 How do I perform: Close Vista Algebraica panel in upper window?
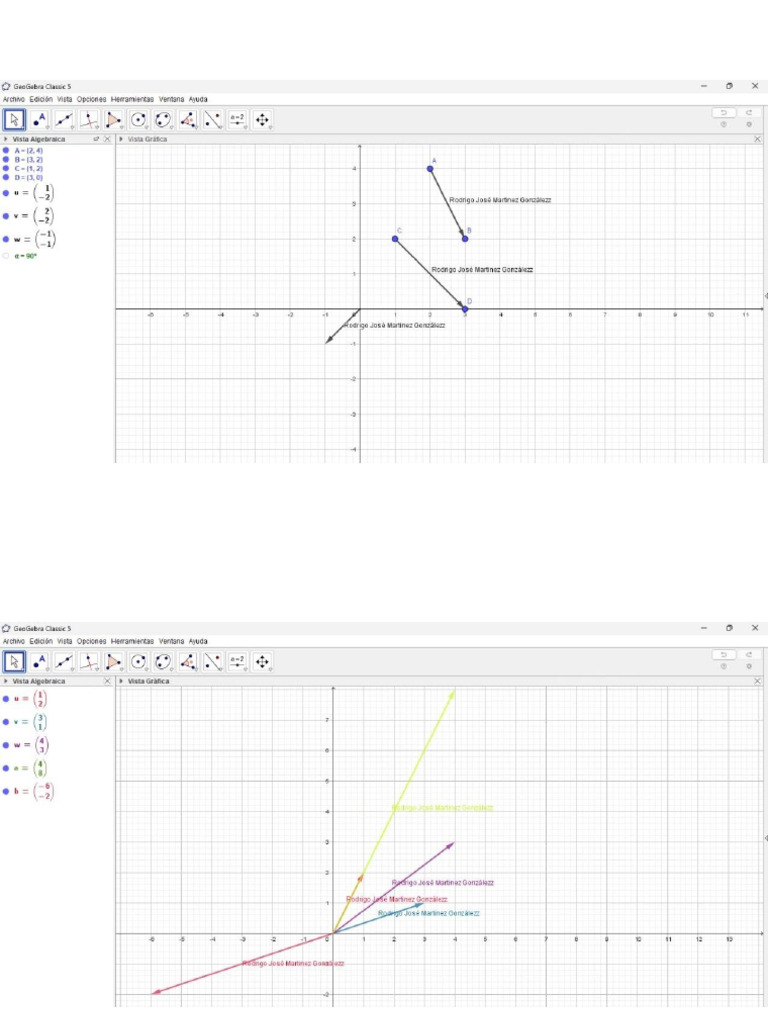tap(108, 139)
